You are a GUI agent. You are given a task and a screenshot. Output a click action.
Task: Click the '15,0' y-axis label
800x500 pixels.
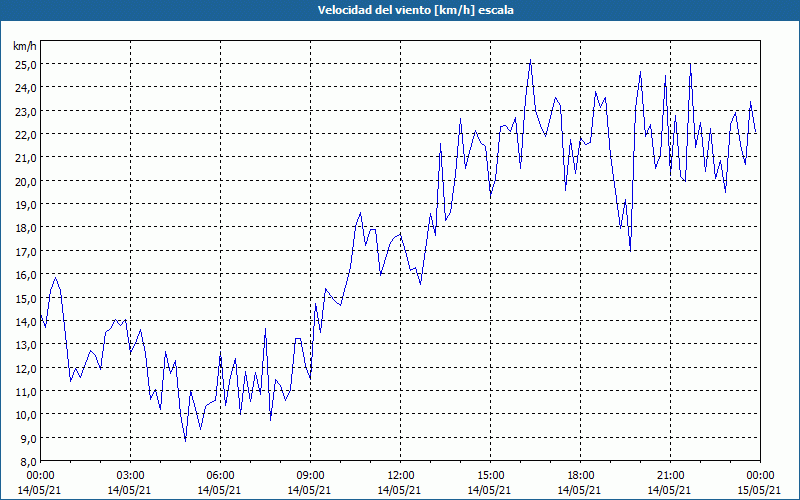tap(27, 298)
